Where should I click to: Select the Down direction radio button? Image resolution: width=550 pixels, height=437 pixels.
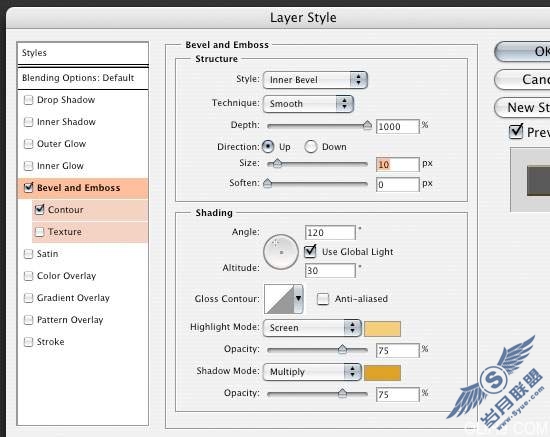pyautogui.click(x=311, y=147)
